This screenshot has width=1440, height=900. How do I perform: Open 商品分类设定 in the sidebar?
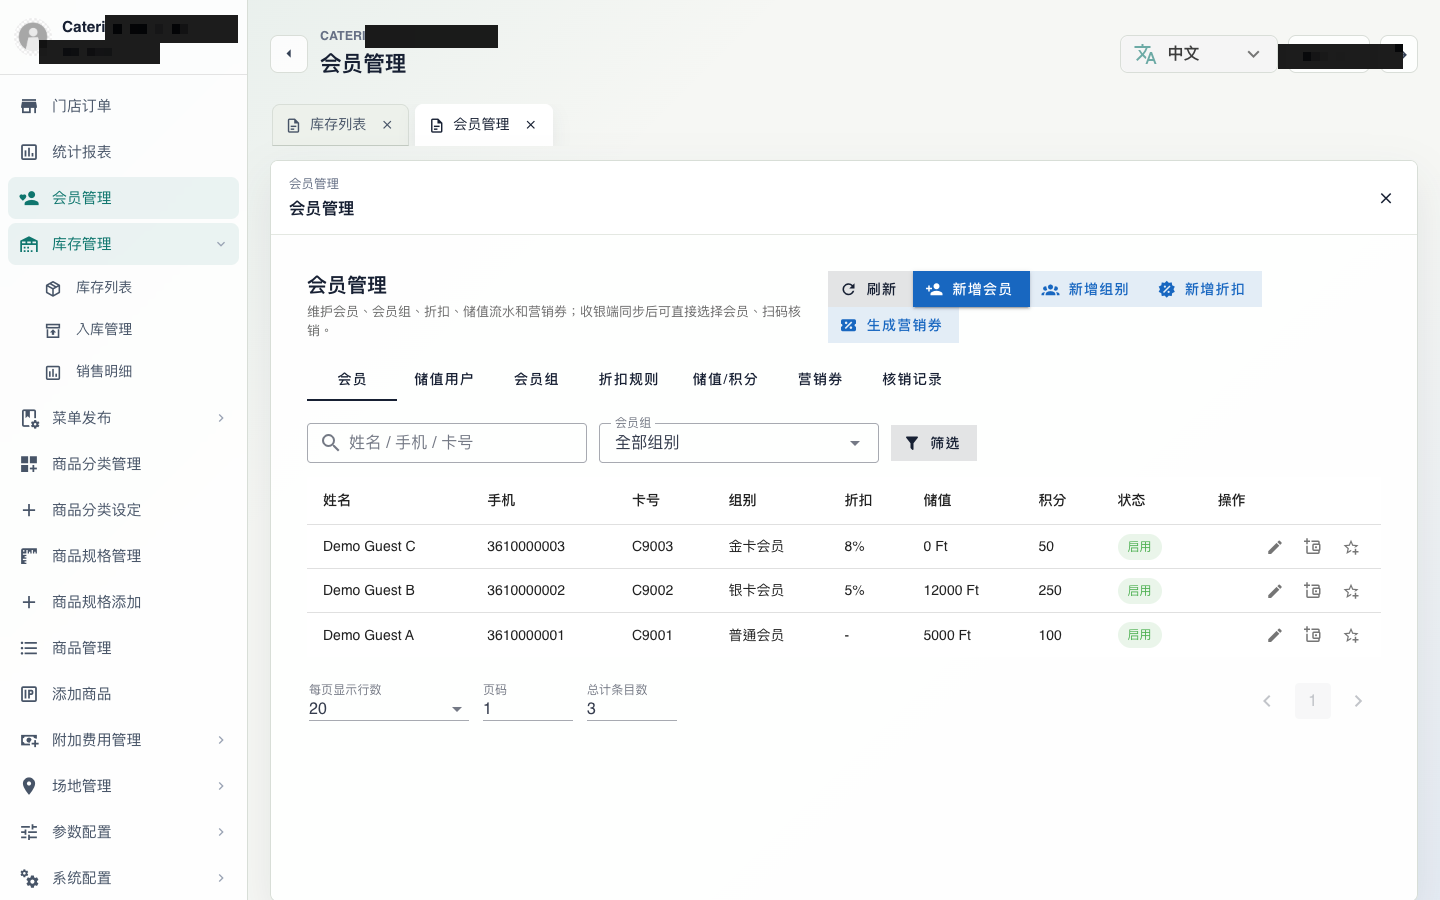(x=123, y=510)
